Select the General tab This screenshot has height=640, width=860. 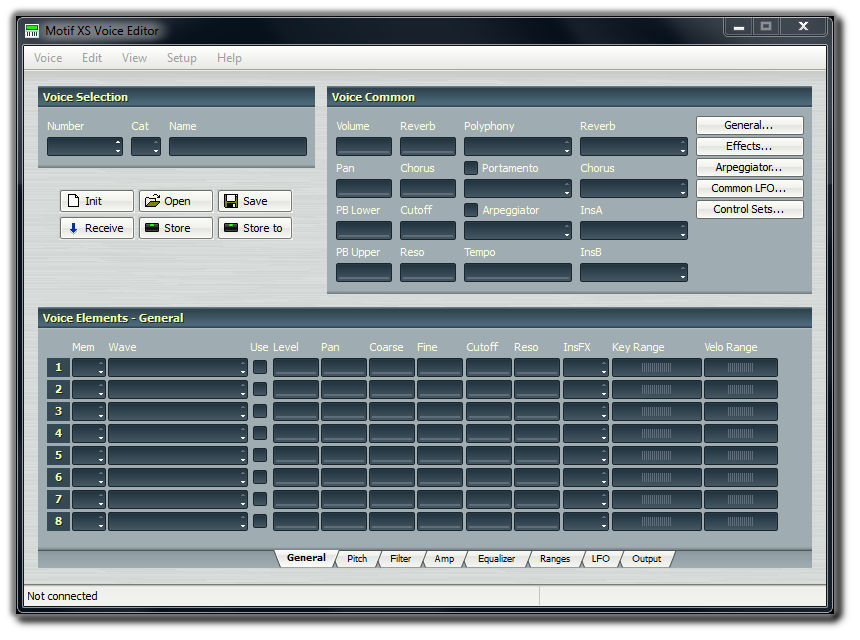coord(306,558)
